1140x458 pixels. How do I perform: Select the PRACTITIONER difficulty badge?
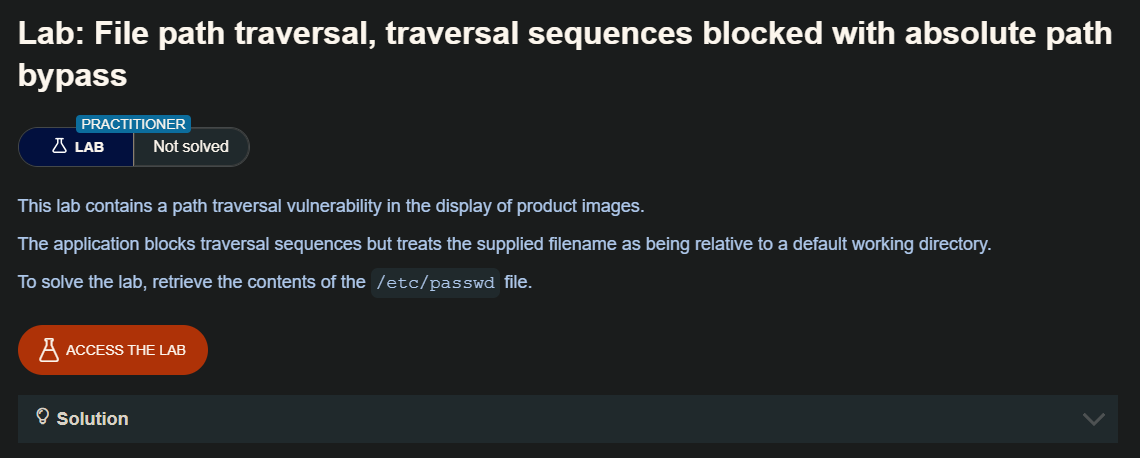coord(133,124)
